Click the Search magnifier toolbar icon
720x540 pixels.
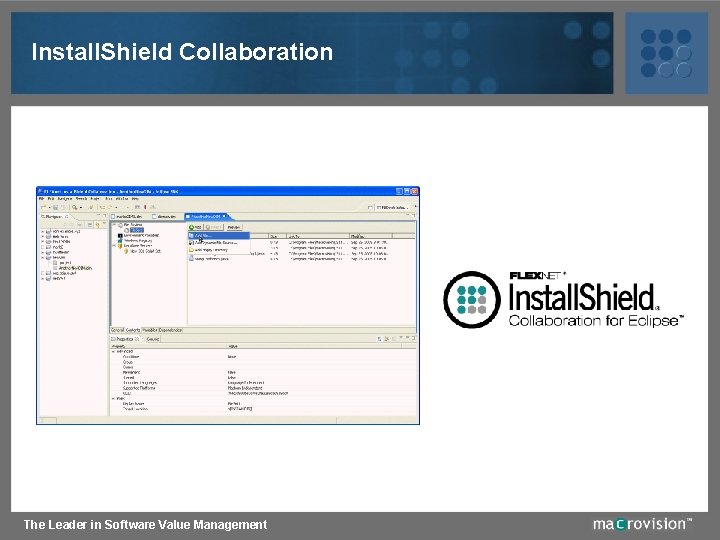[74, 208]
